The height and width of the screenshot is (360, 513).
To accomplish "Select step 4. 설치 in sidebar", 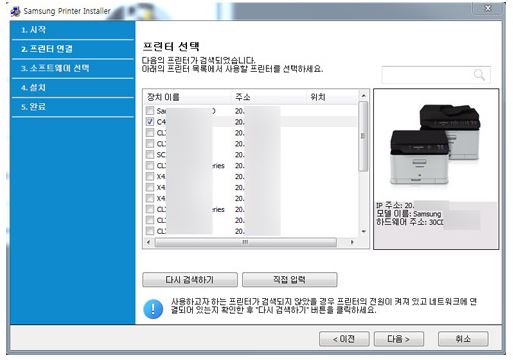I will click(x=72, y=88).
